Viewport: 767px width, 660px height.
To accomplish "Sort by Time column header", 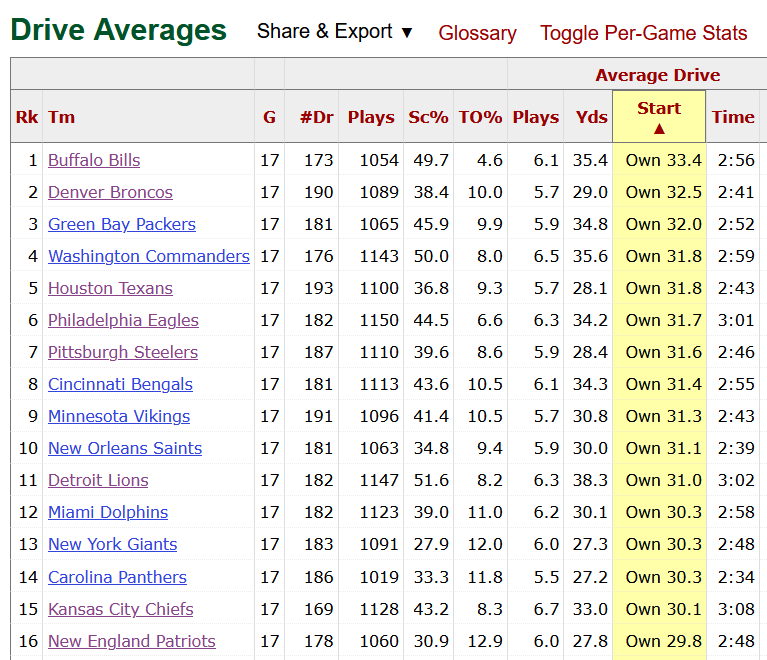I will [732, 117].
